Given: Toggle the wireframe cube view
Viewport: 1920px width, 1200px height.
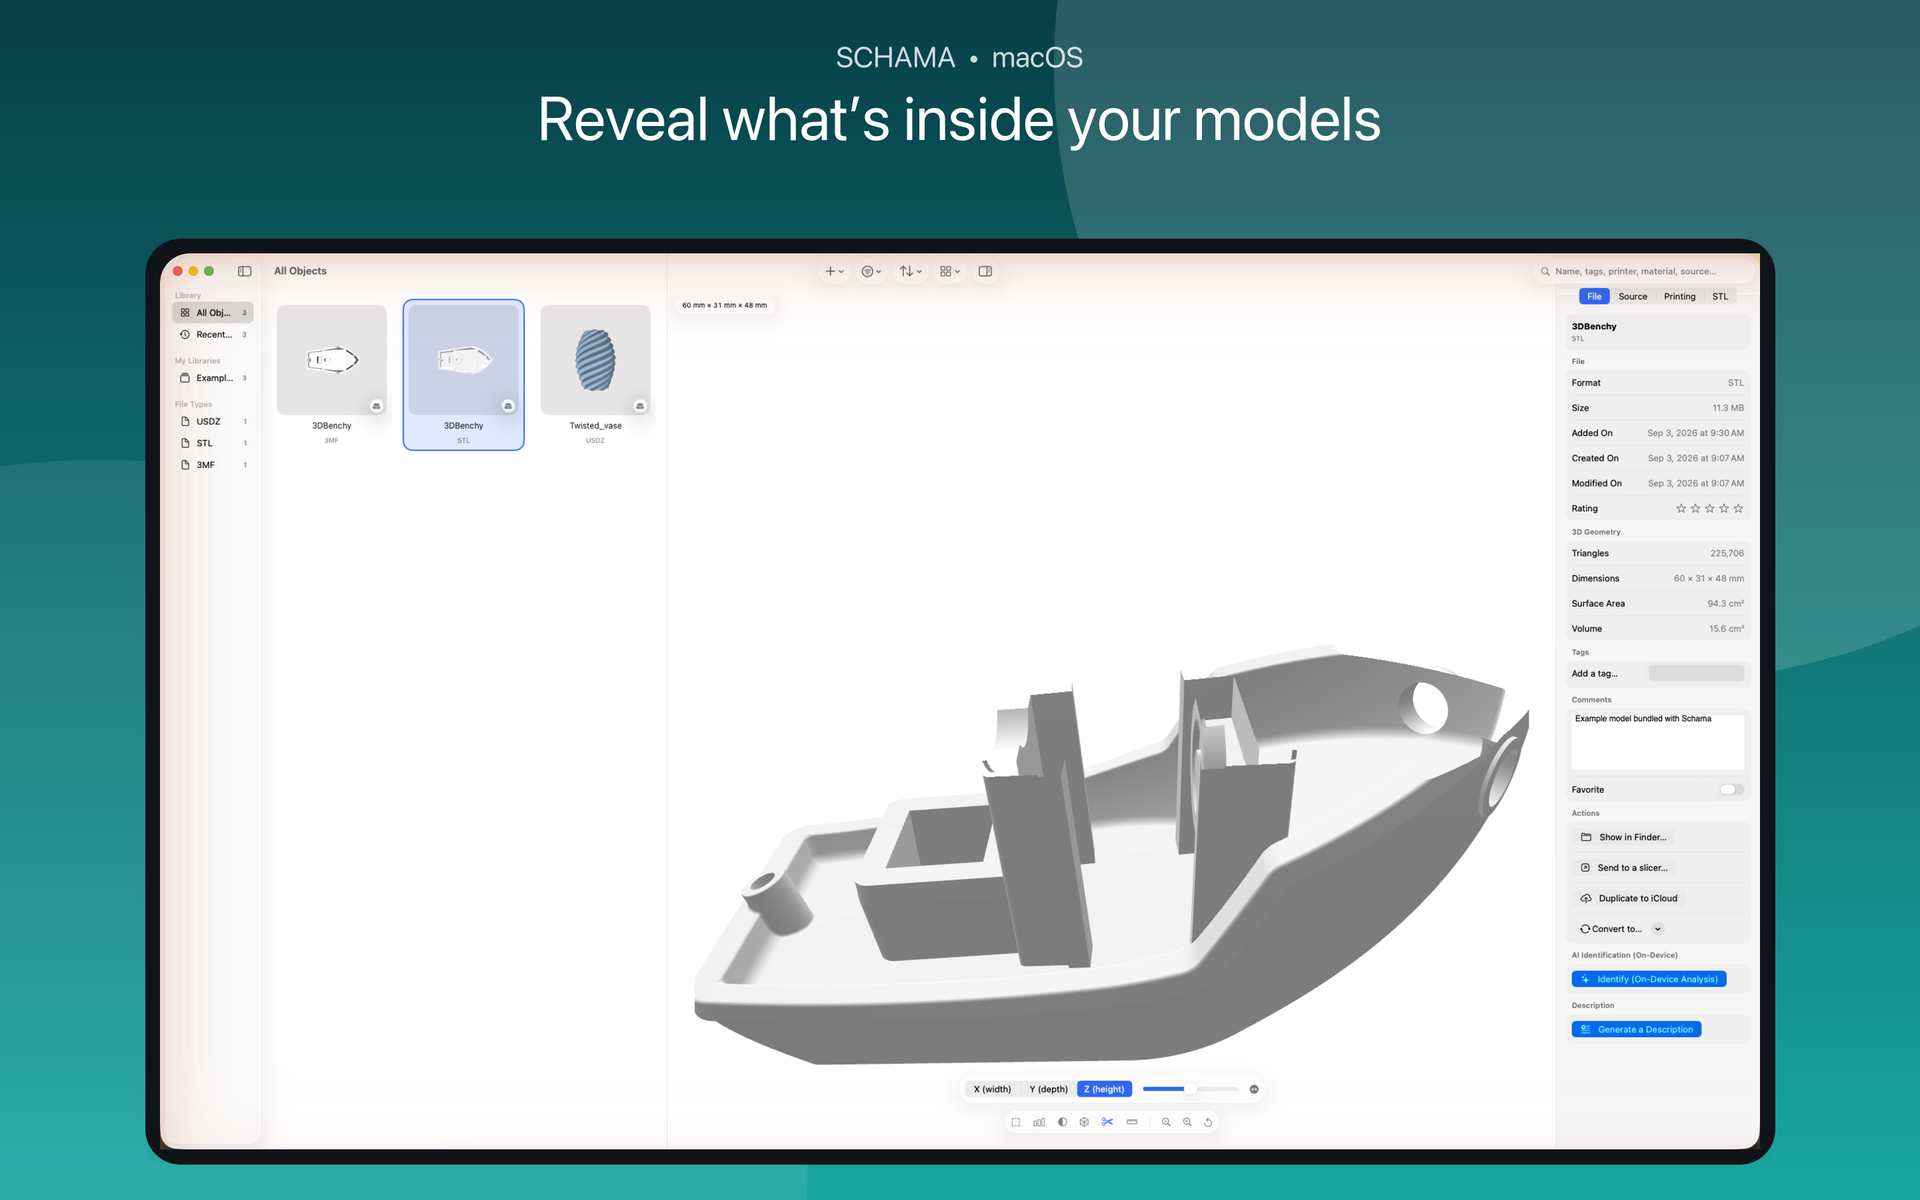Looking at the screenshot, I should 1084,1122.
